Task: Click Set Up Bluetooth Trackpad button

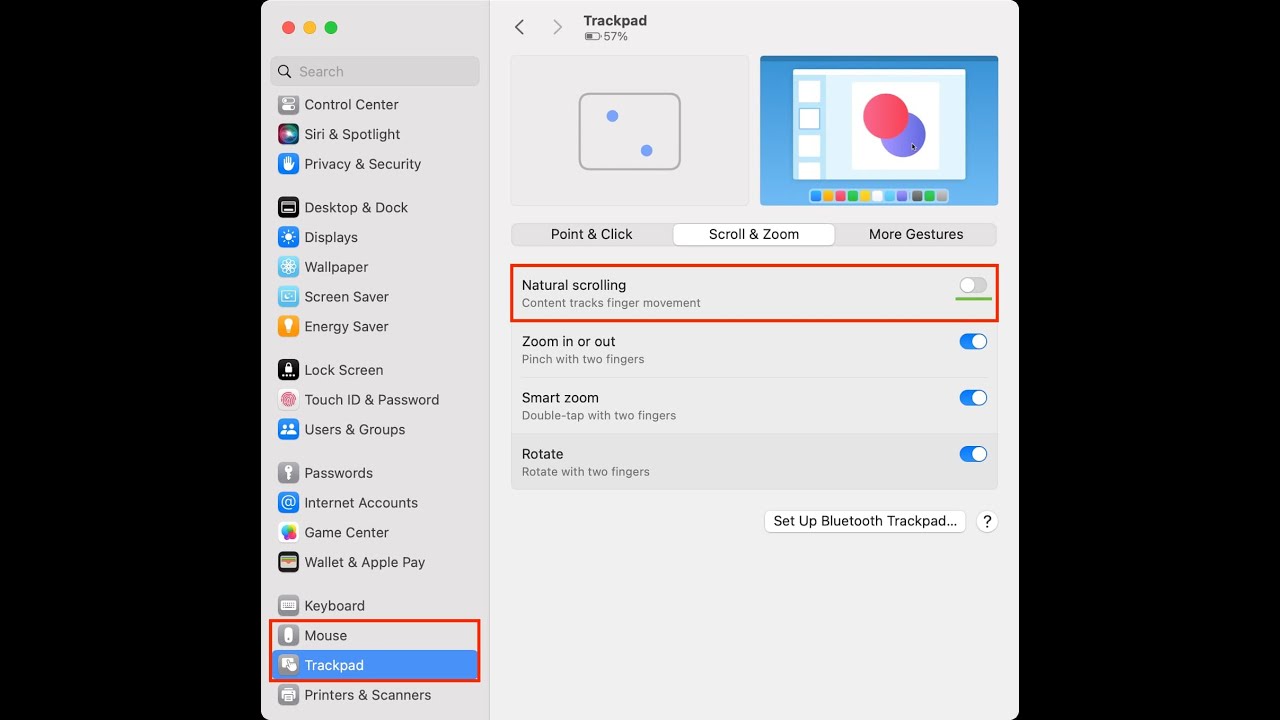Action: [865, 521]
